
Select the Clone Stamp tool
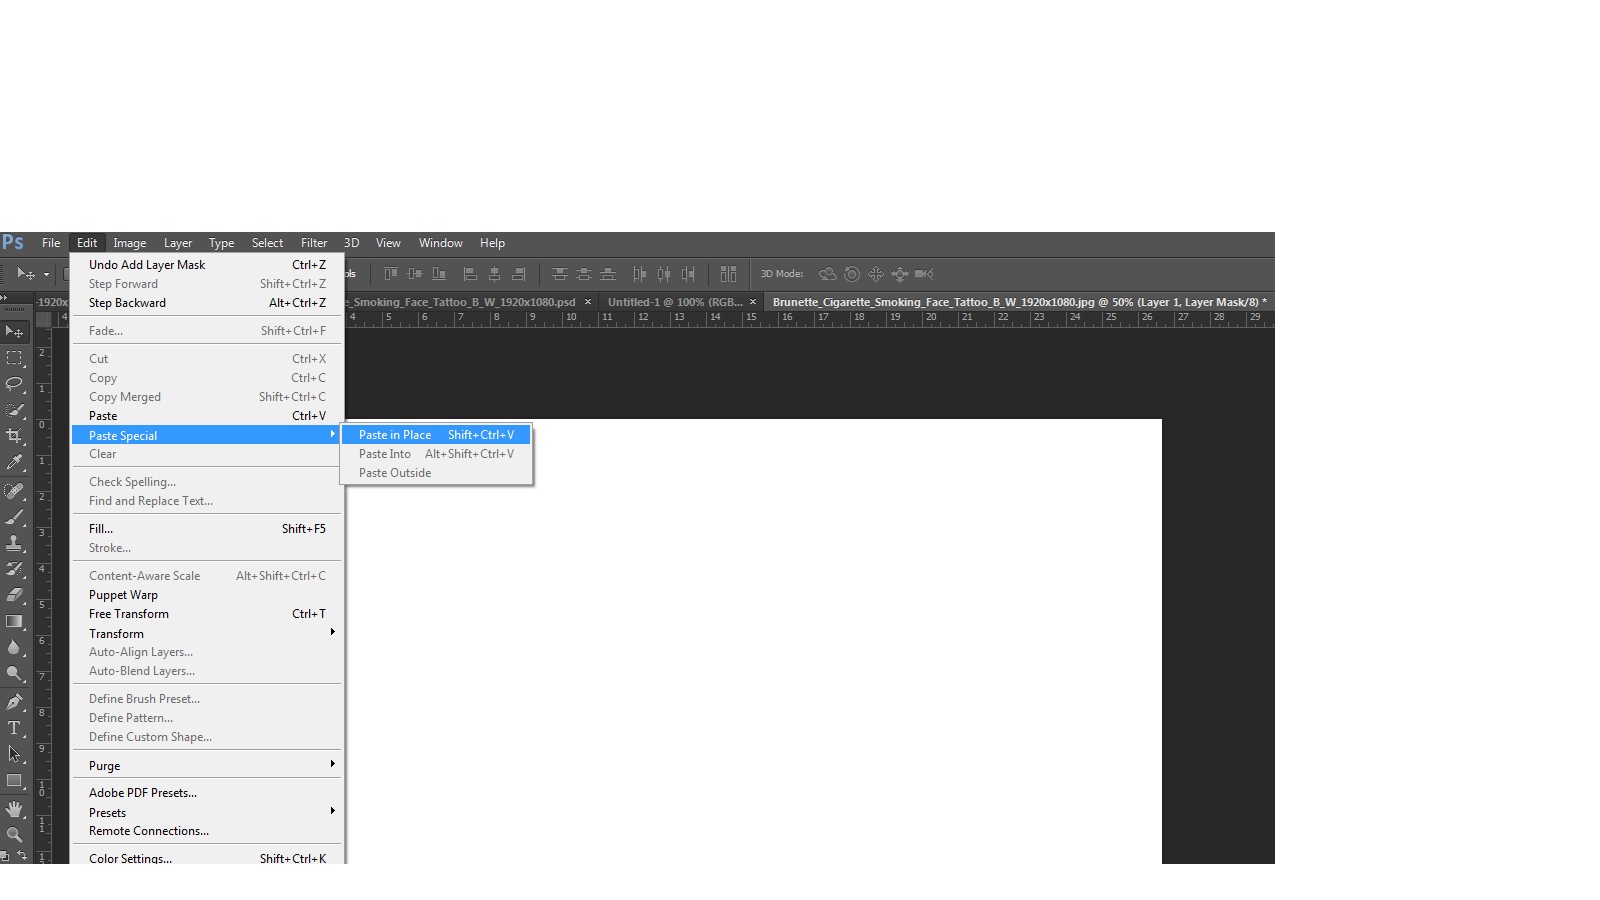click(15, 543)
